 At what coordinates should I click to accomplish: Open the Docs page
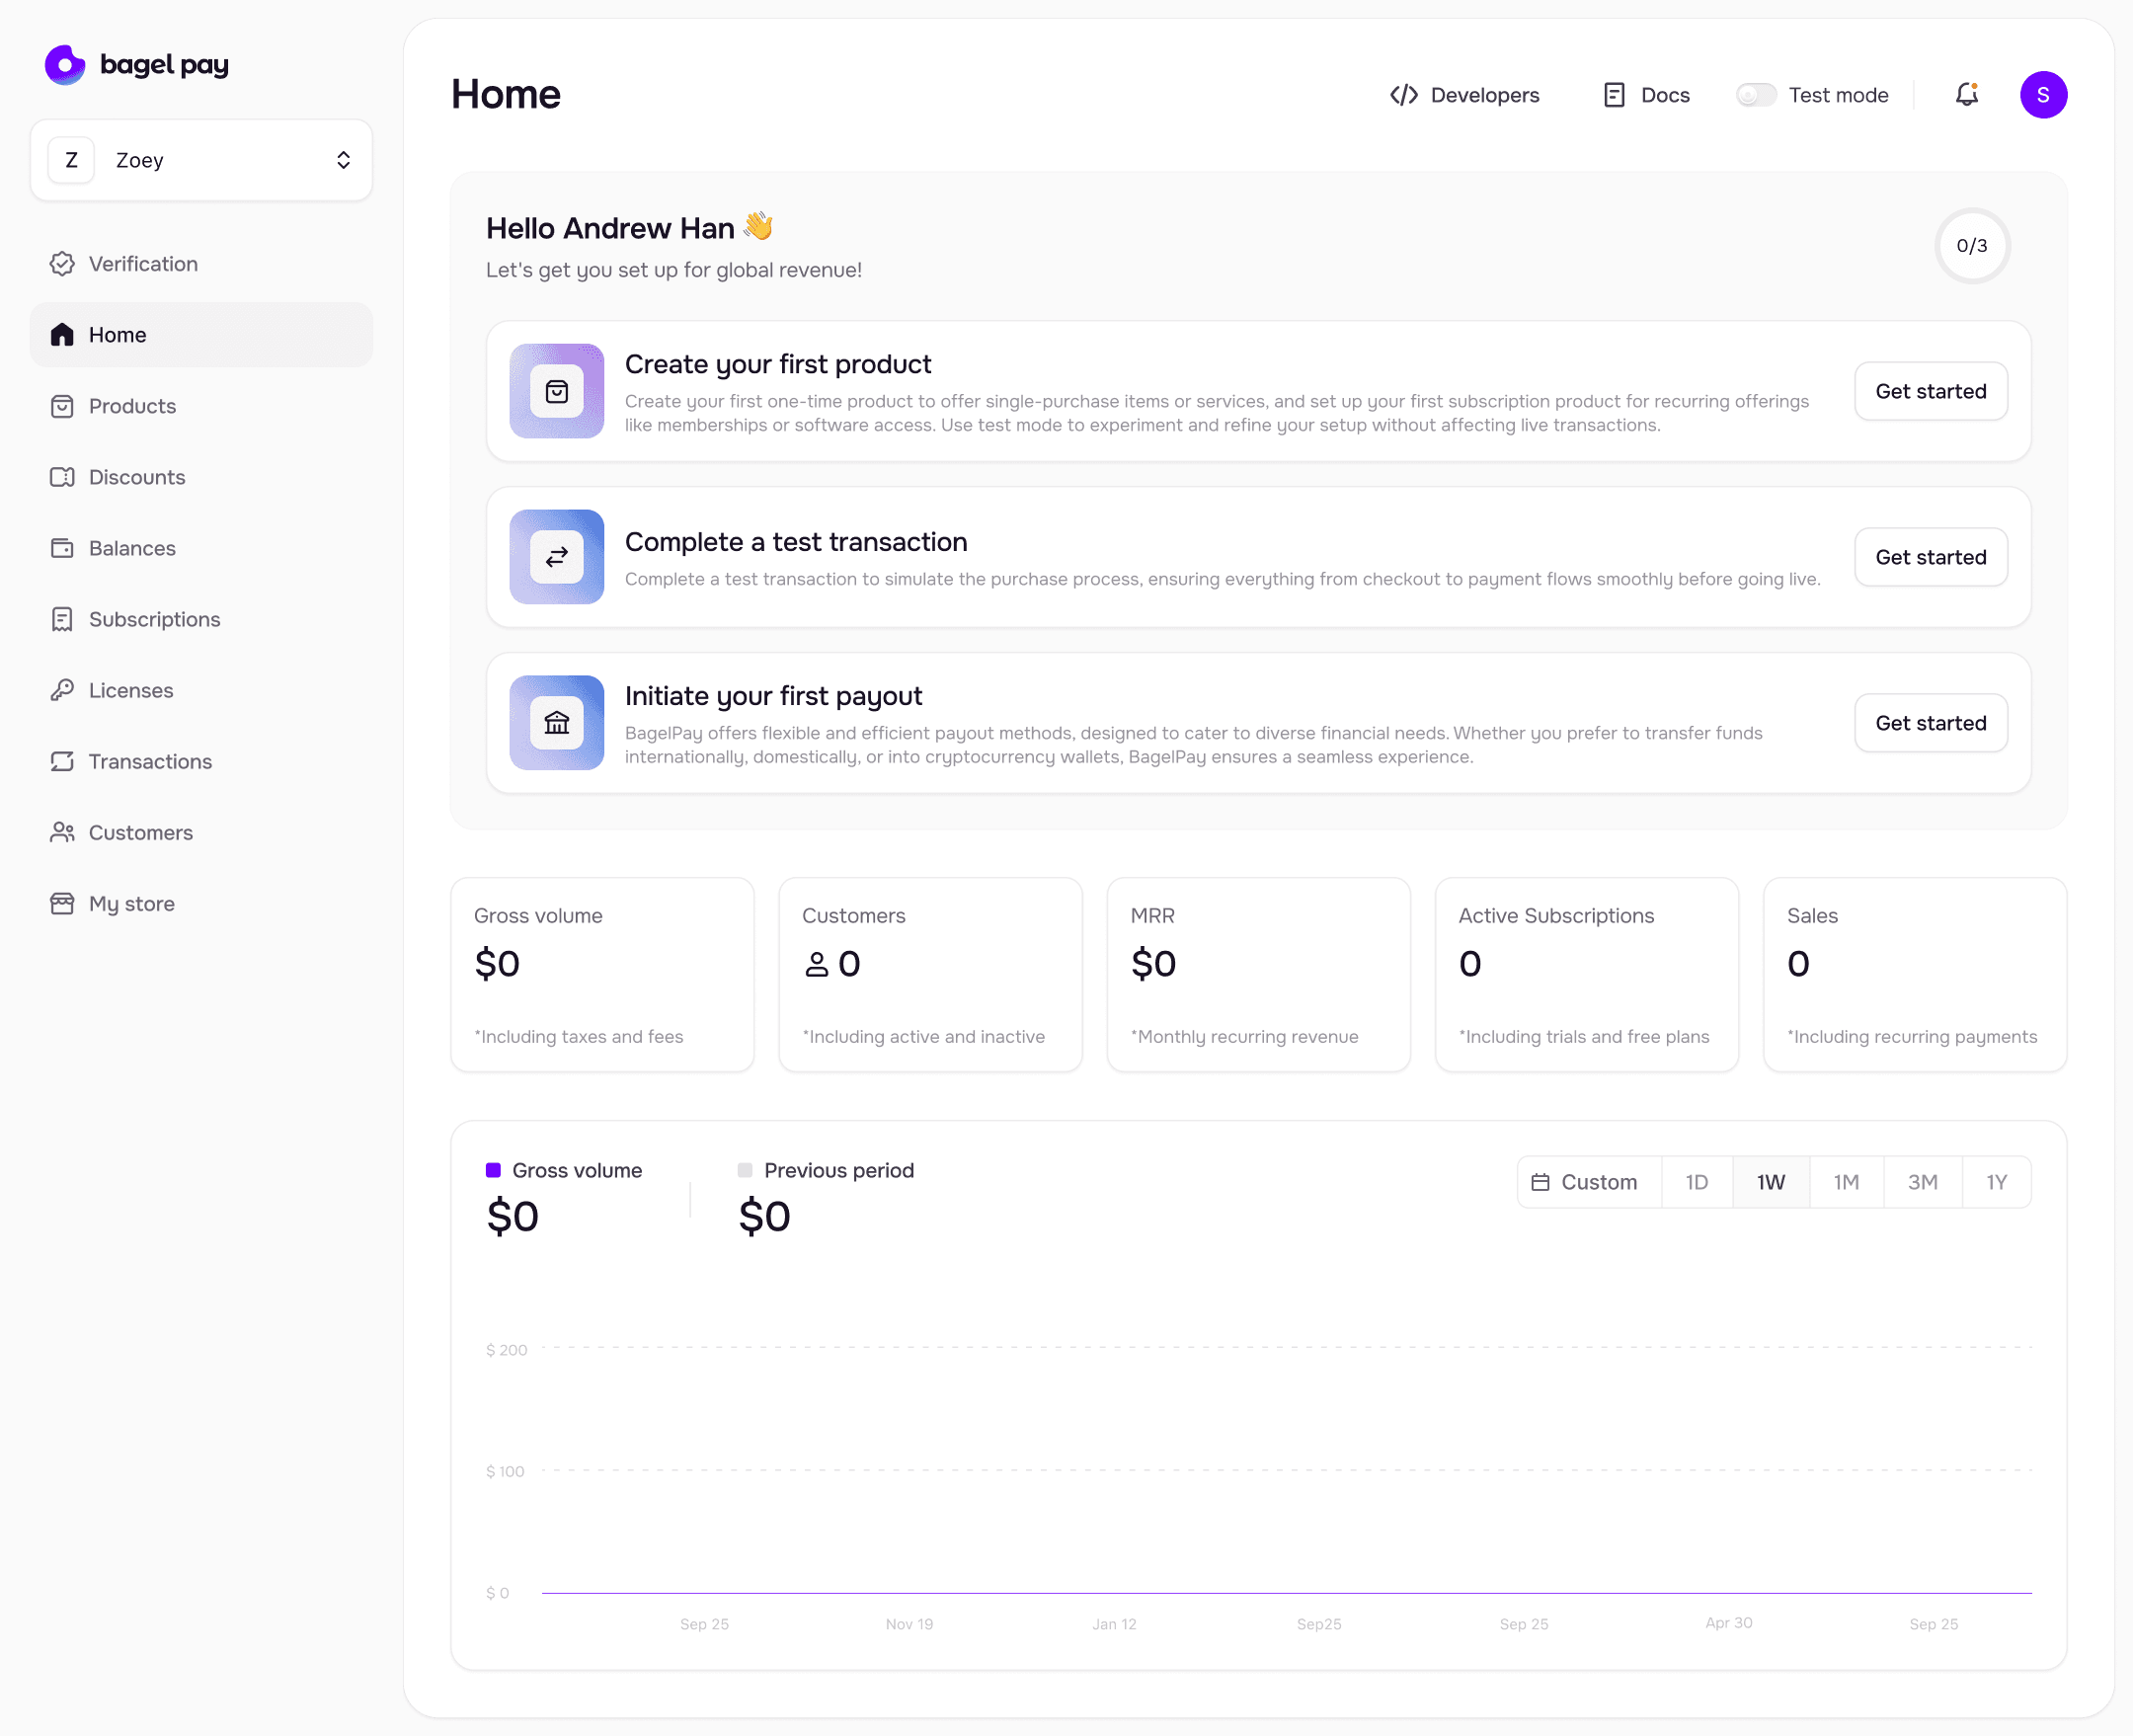coord(1645,94)
